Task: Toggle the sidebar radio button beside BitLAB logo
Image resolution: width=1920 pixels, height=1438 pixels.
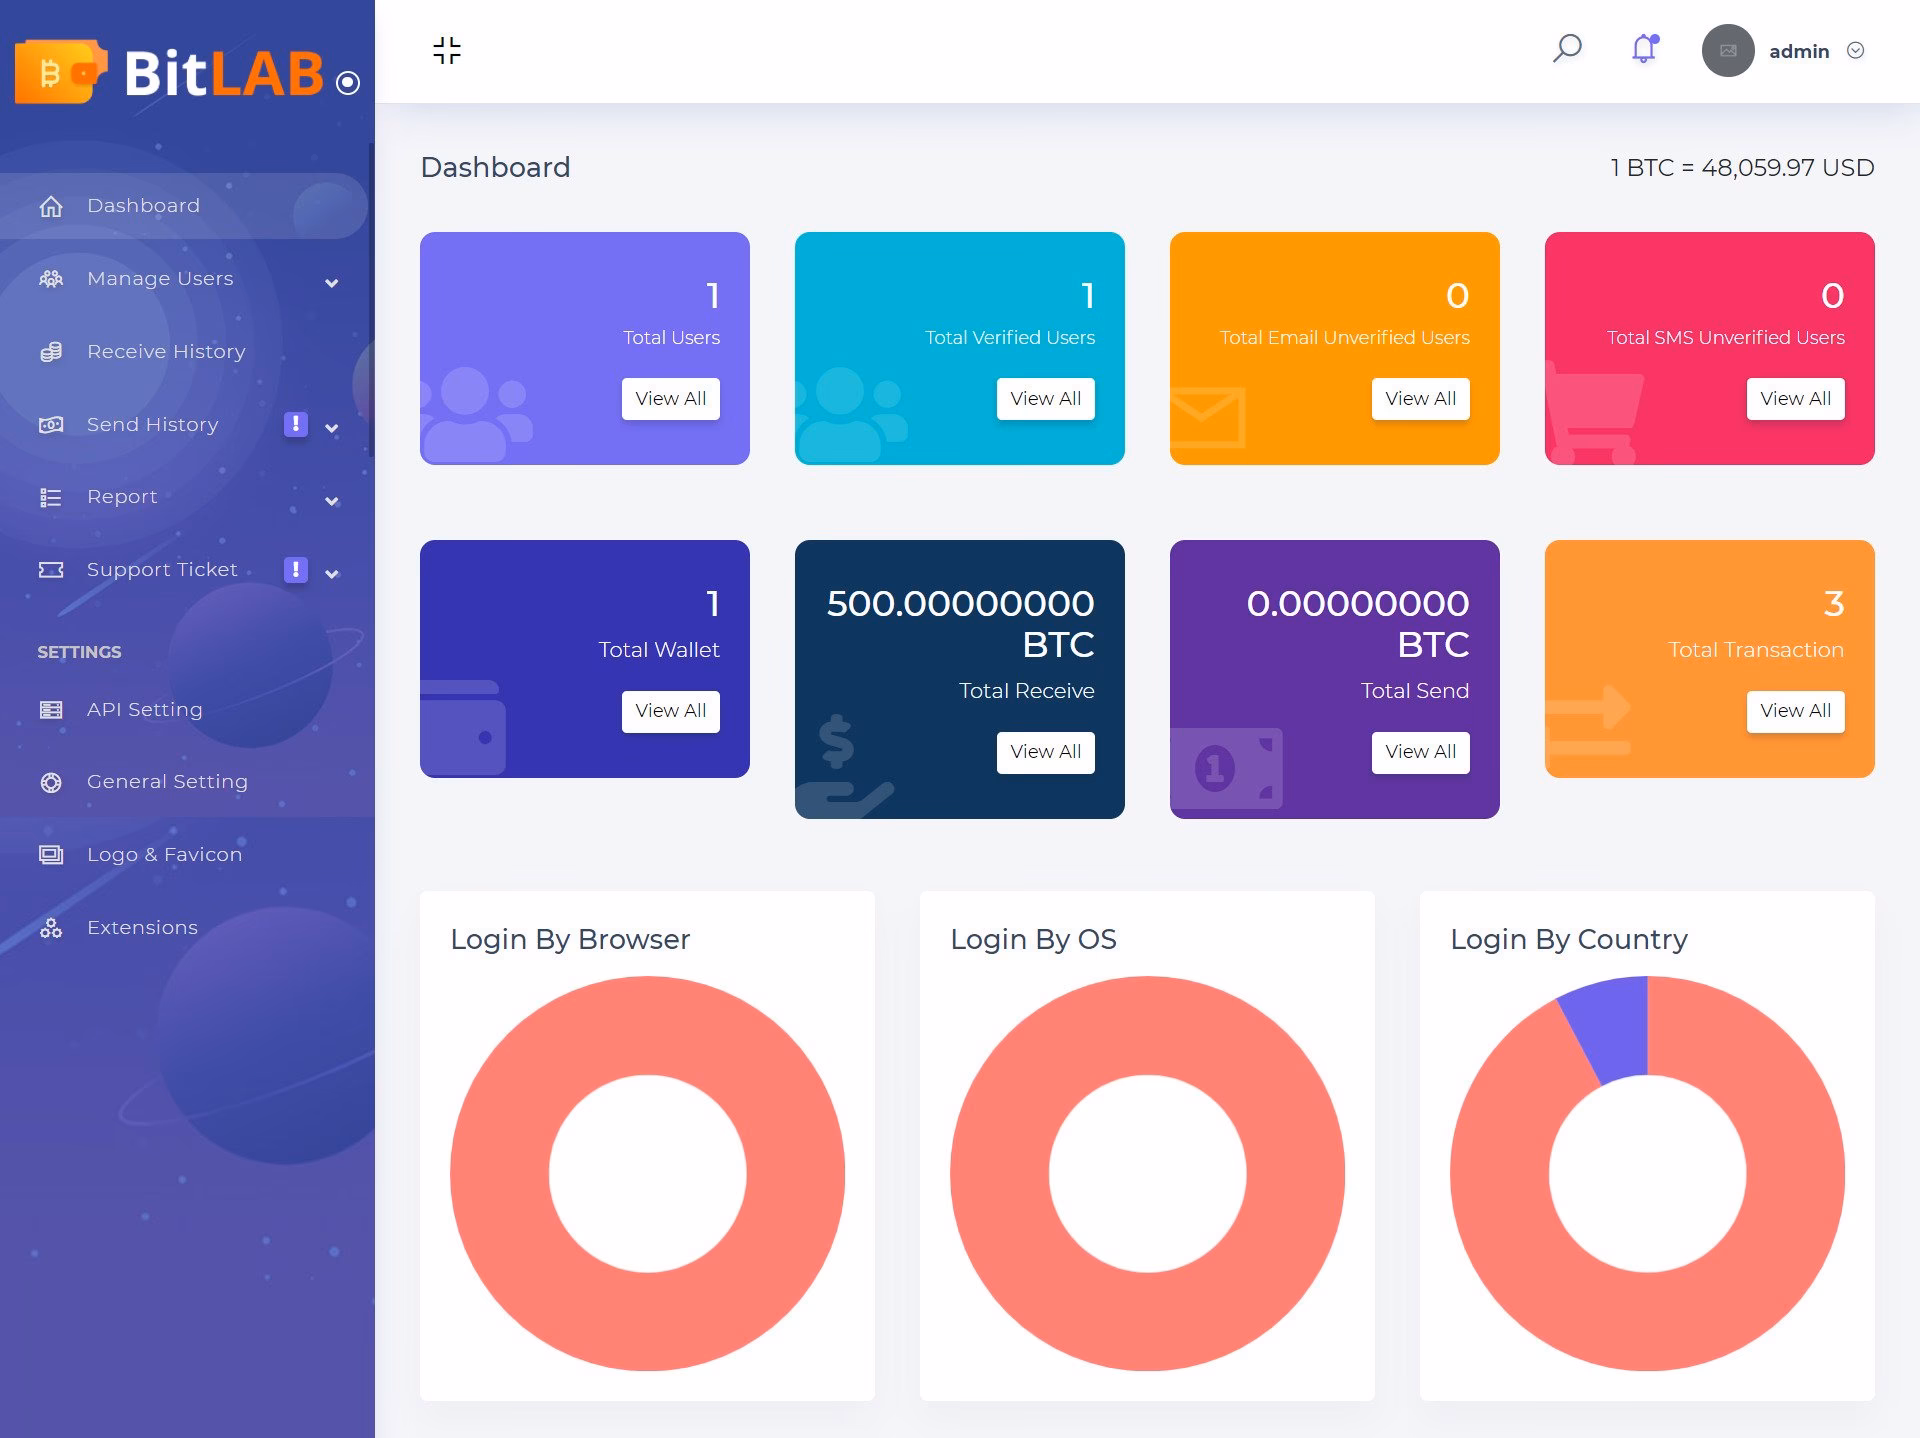Action: point(348,83)
